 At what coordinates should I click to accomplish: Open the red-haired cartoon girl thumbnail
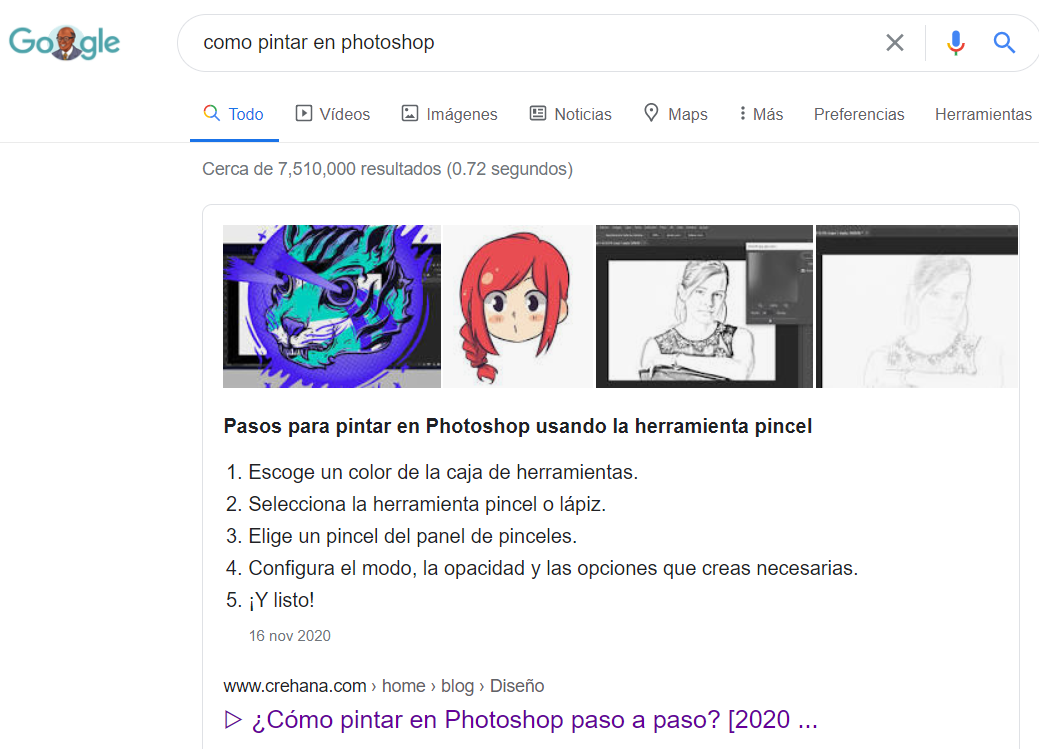click(518, 306)
